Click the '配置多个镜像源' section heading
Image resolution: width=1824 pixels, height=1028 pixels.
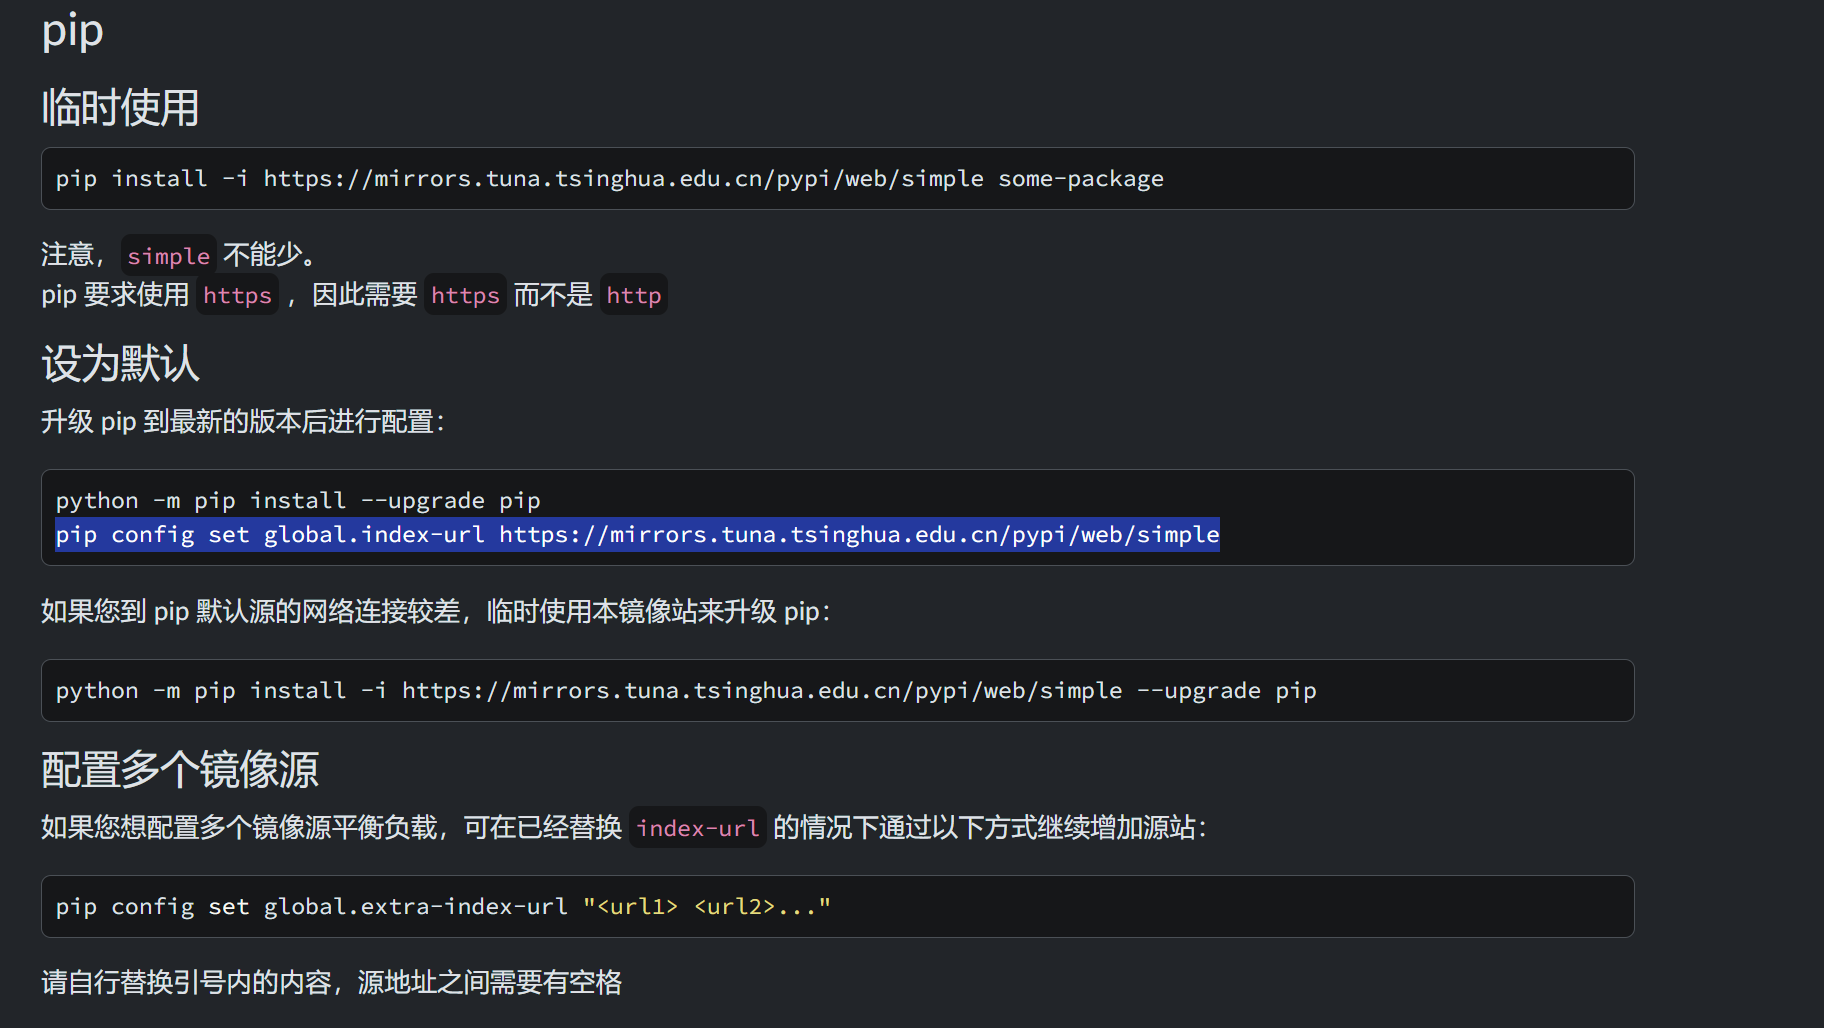point(180,770)
